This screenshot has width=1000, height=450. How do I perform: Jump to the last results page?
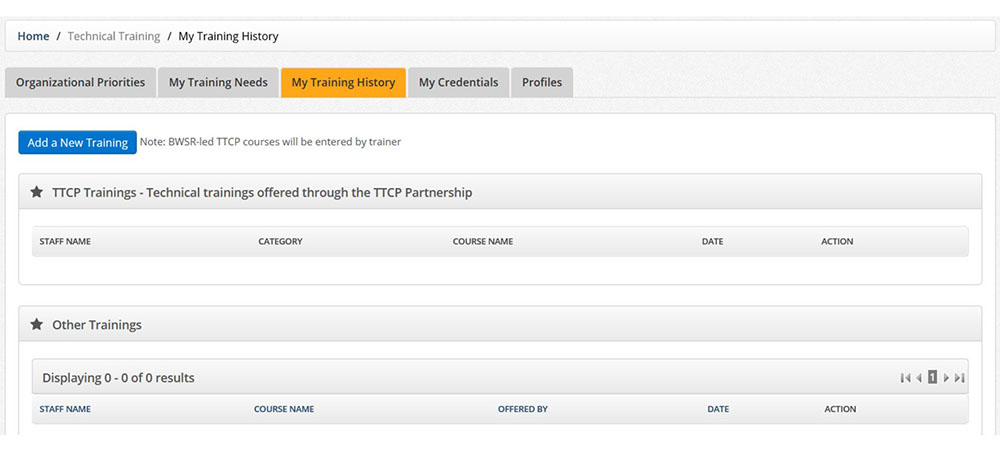[x=960, y=378]
